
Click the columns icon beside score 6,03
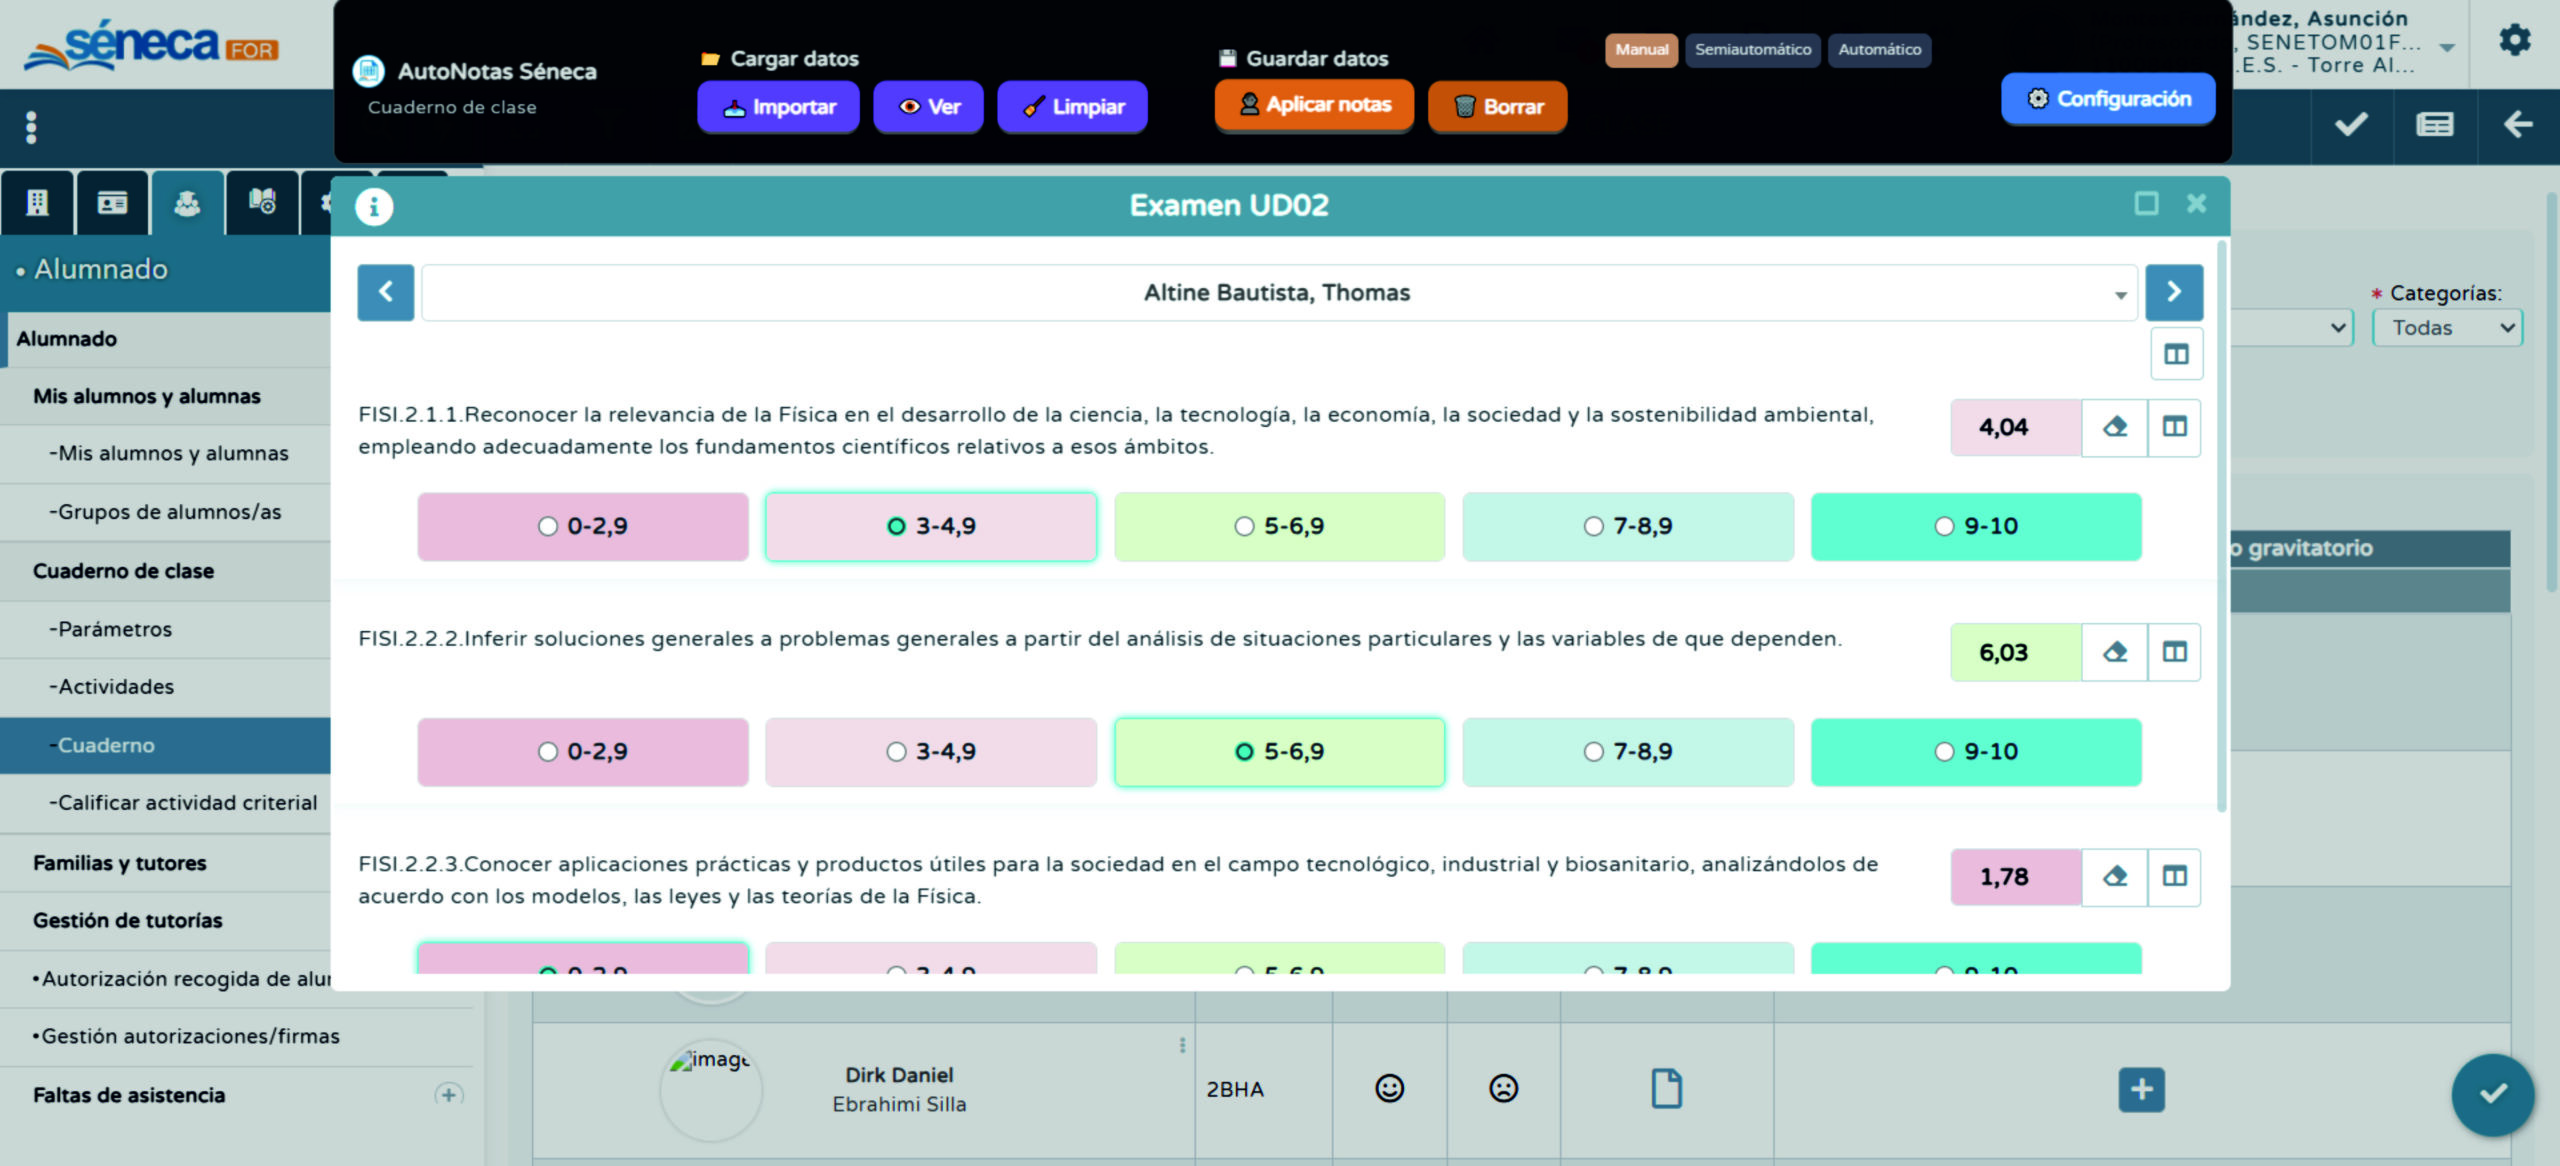coord(2174,652)
